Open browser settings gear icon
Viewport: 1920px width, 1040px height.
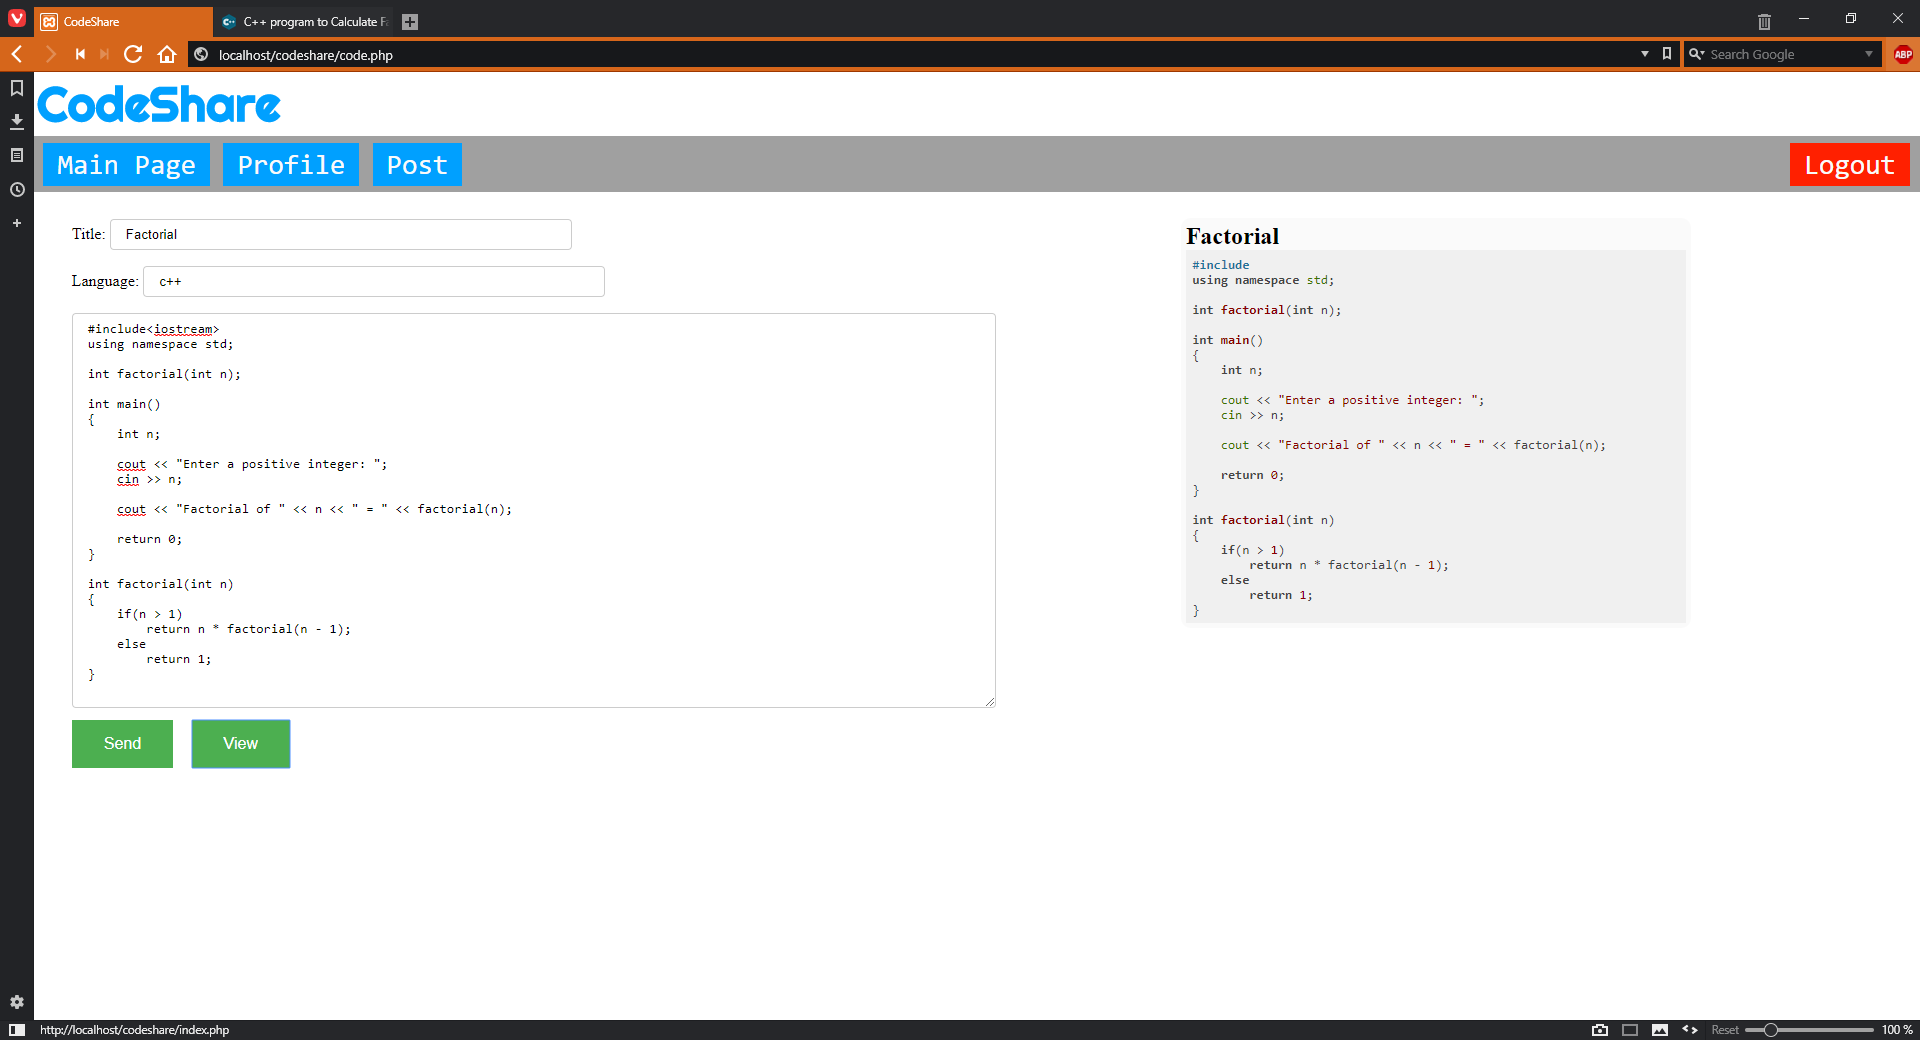[x=17, y=1002]
